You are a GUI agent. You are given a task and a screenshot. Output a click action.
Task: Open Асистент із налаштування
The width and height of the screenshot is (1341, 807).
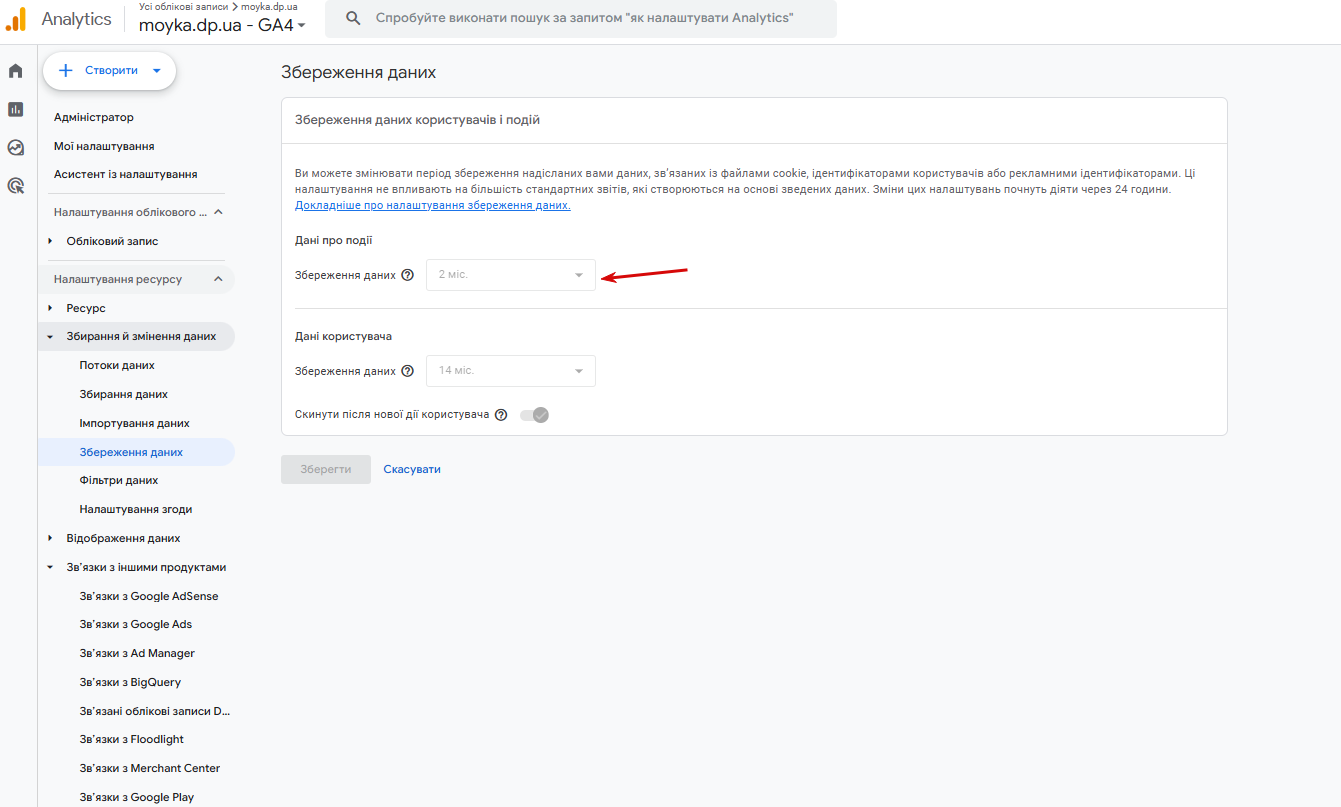126,174
